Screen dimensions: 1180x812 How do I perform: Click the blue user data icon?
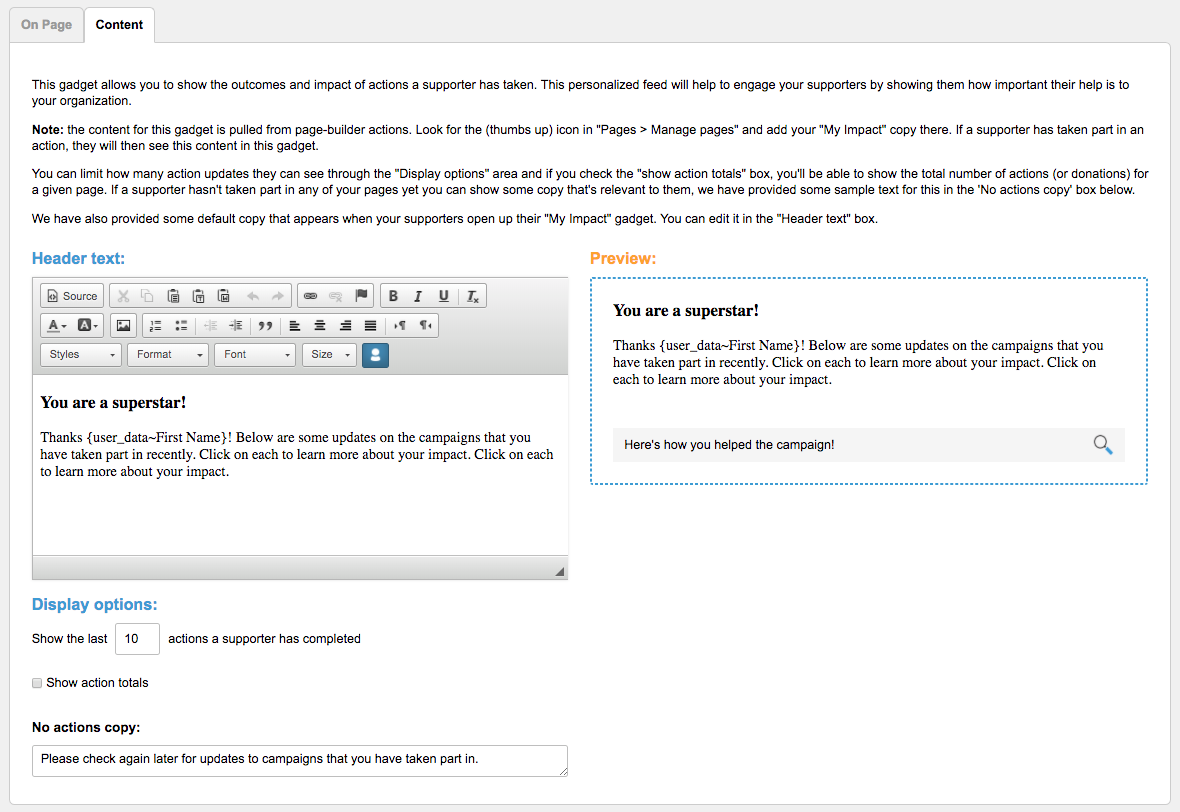(375, 355)
